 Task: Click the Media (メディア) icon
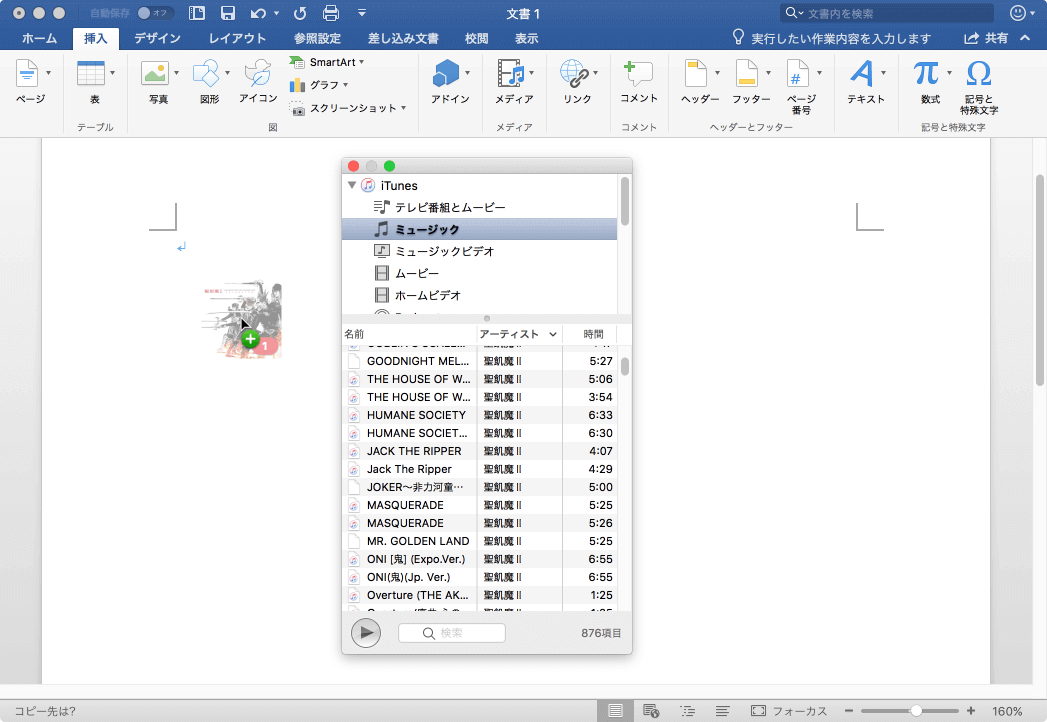(511, 73)
